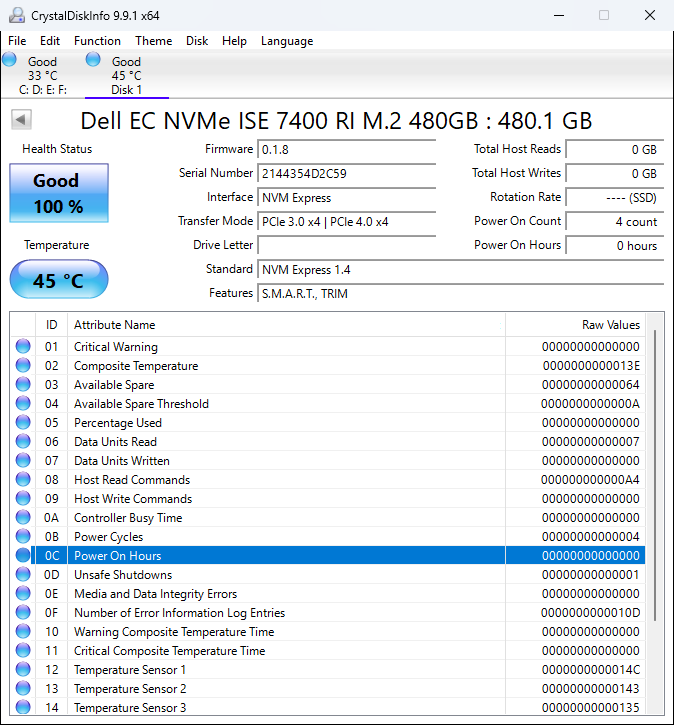Click the status orb in the Data Units Written row

[23, 460]
